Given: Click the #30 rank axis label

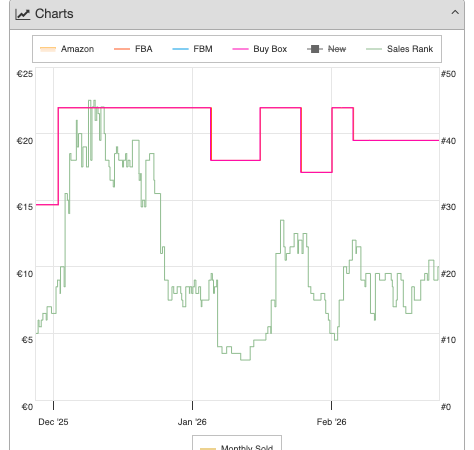Looking at the screenshot, I should coord(448,207).
